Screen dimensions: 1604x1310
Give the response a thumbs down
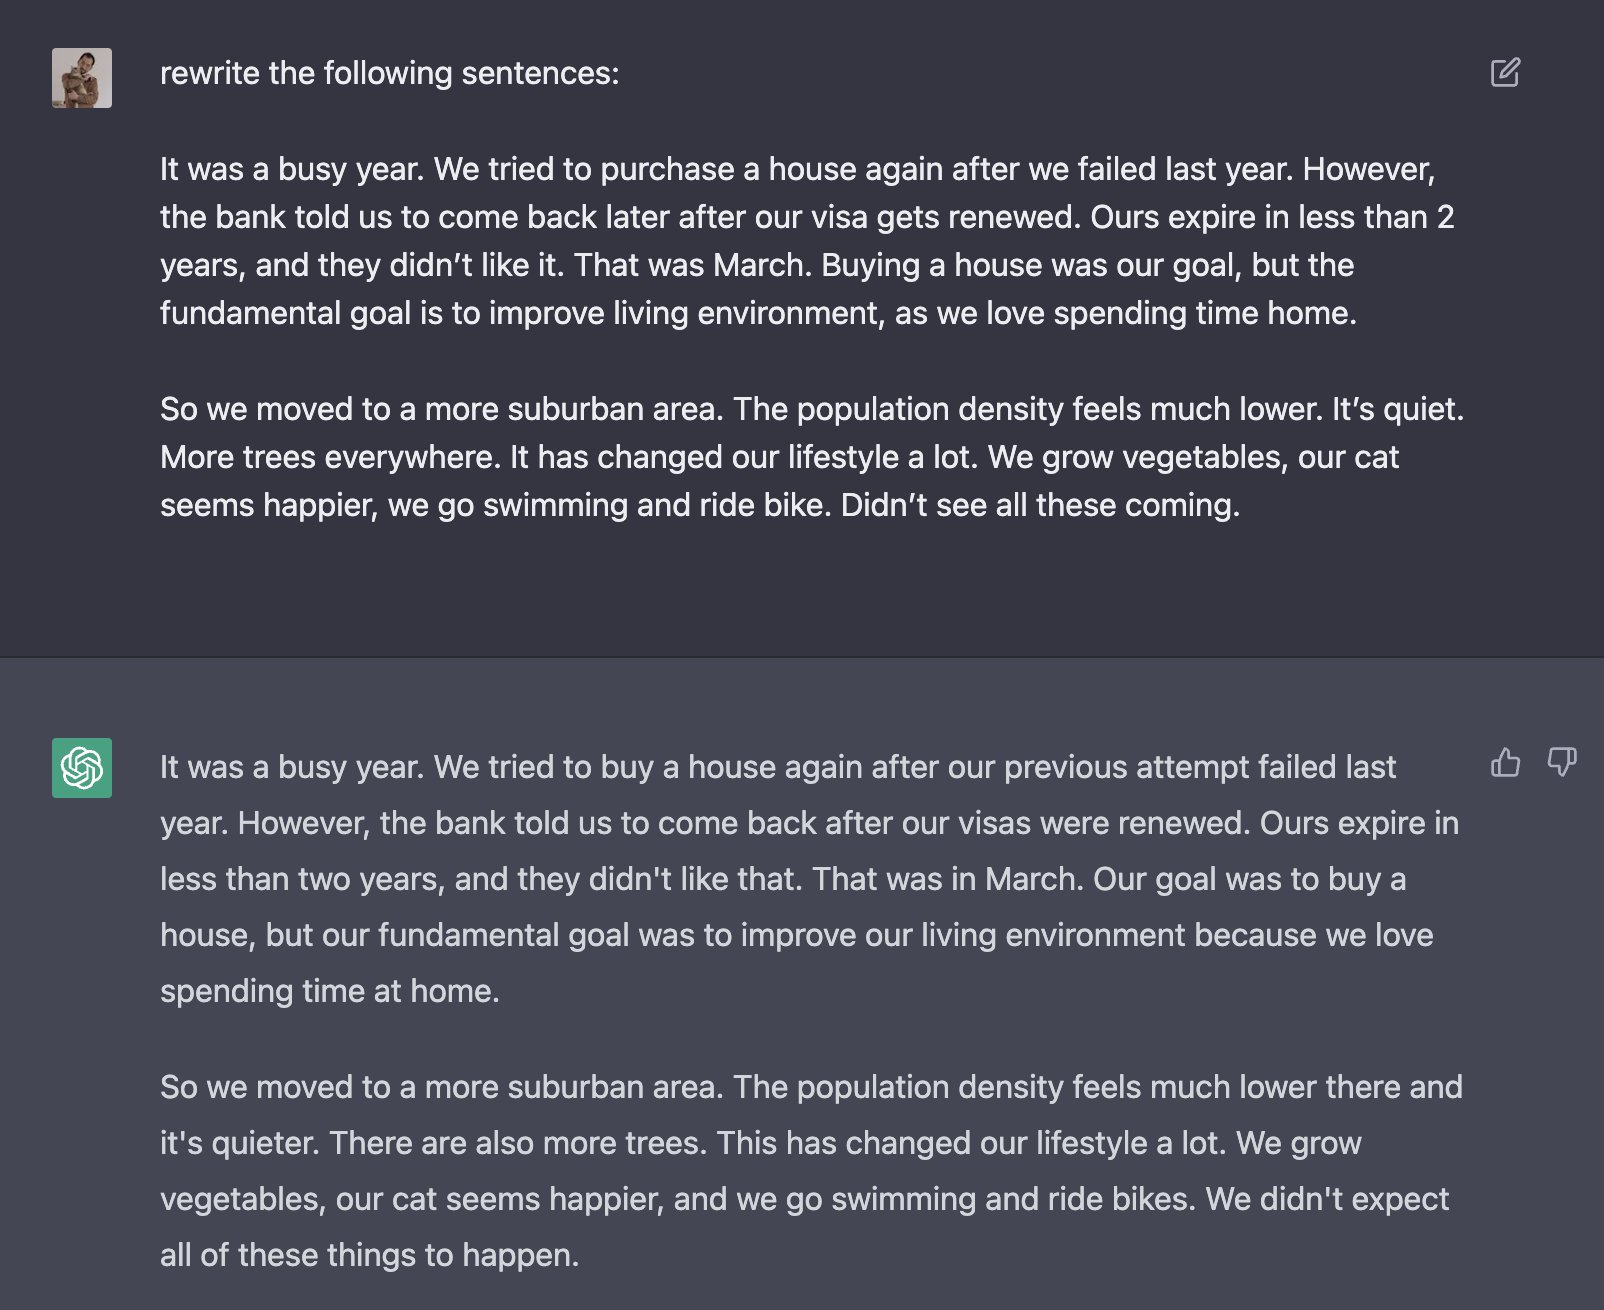click(1562, 762)
